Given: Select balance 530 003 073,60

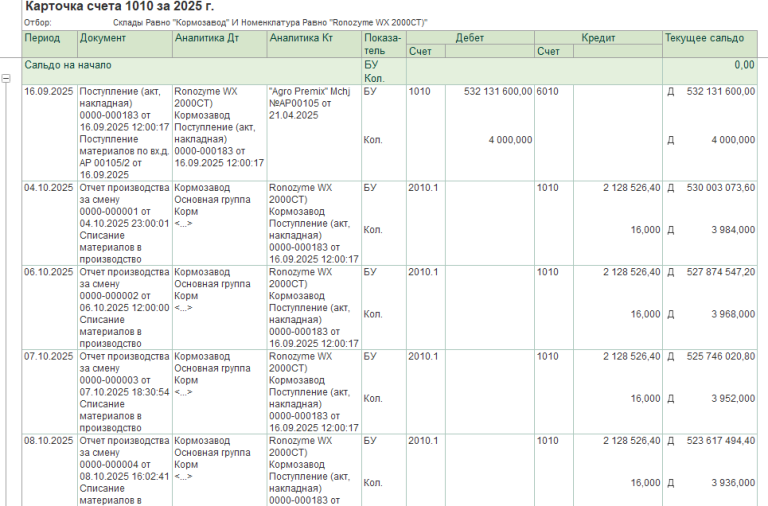Looking at the screenshot, I should click(720, 188).
